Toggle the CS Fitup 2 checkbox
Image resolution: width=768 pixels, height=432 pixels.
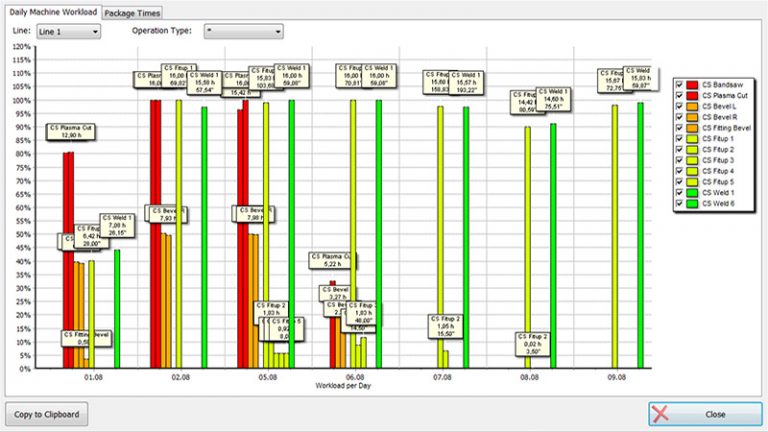point(679,149)
